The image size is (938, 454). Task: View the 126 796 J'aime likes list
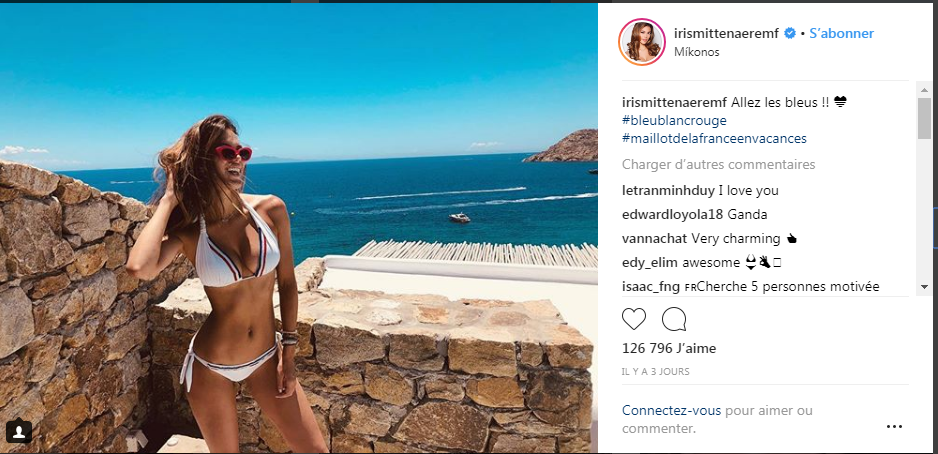click(x=669, y=348)
